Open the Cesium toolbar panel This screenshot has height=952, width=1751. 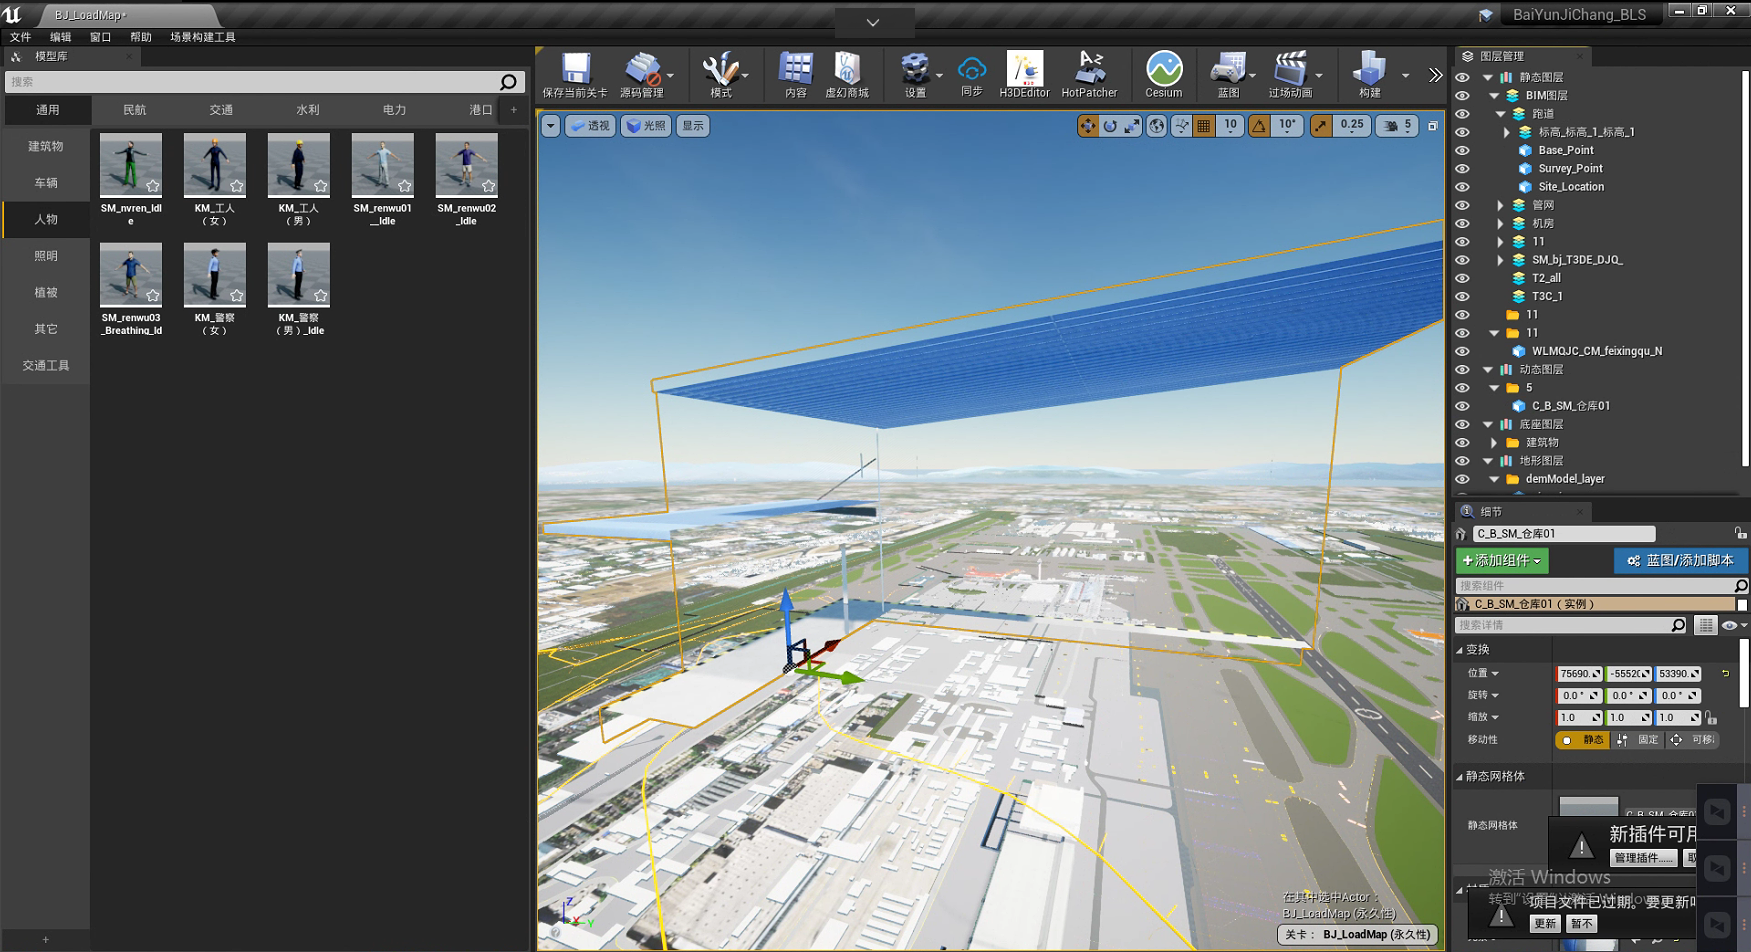pos(1163,70)
